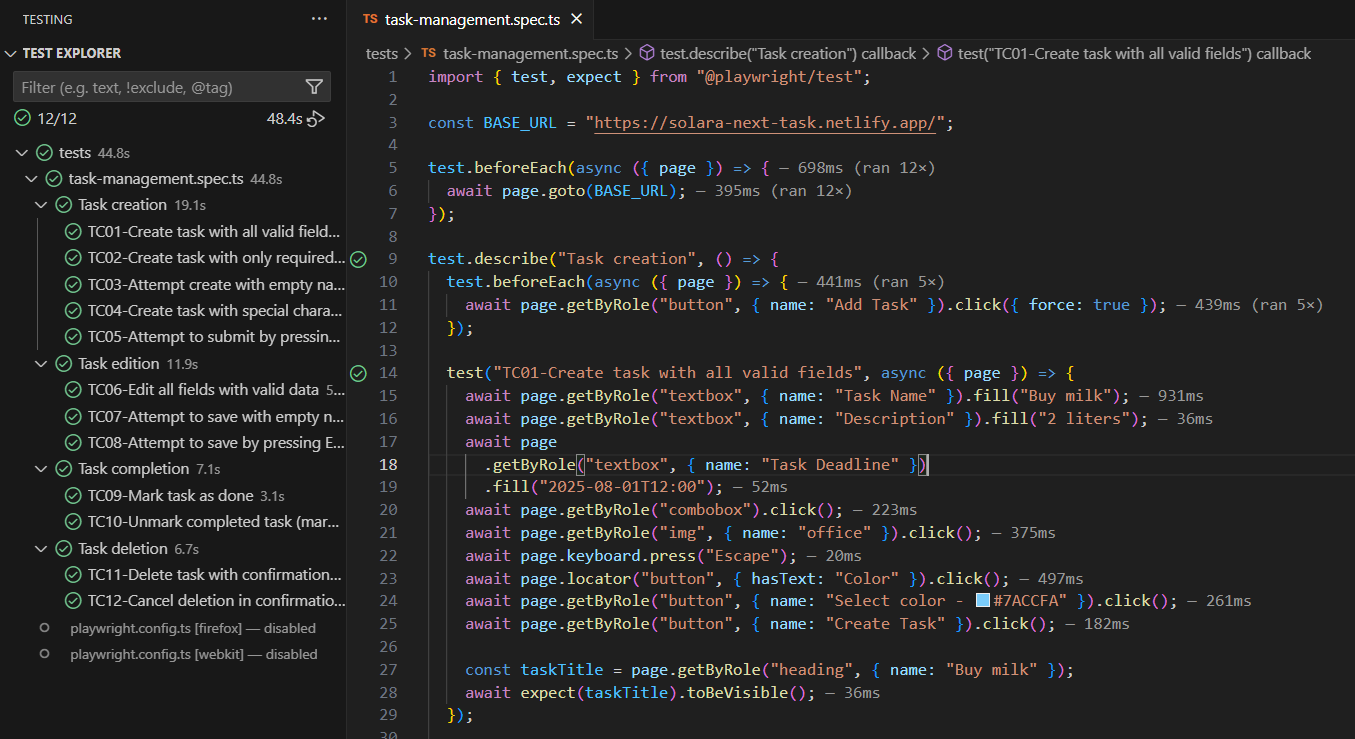Select playwright.config.ts [firefox] disabled entry
The image size is (1355, 739).
coord(193,628)
